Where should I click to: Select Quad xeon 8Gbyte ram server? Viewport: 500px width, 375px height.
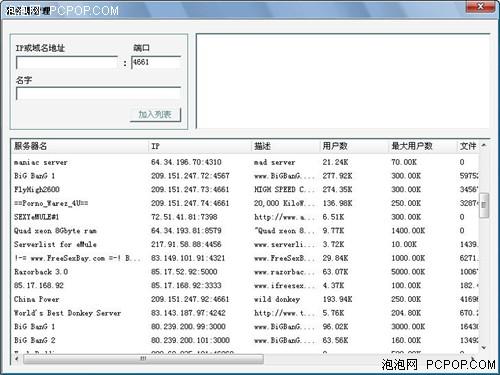[245, 231]
